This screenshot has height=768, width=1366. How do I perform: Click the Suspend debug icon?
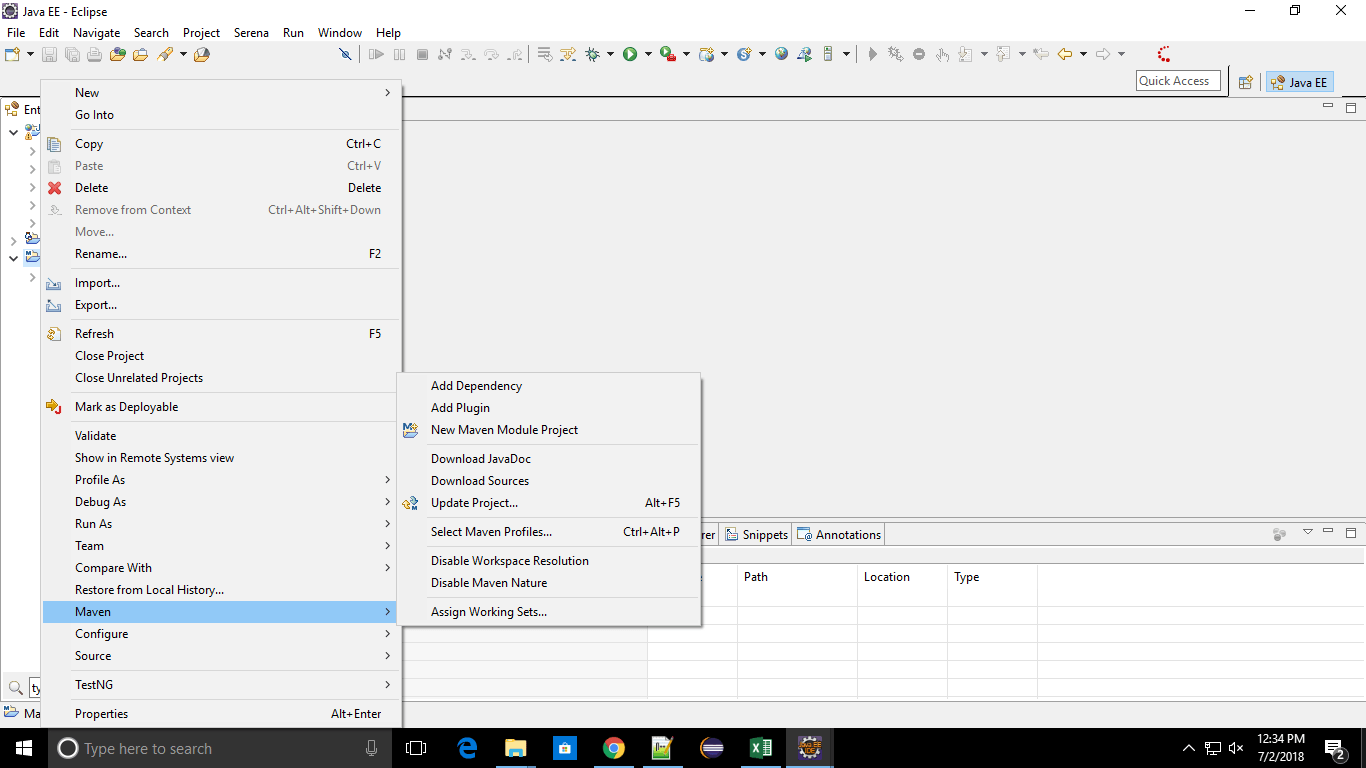pos(399,54)
